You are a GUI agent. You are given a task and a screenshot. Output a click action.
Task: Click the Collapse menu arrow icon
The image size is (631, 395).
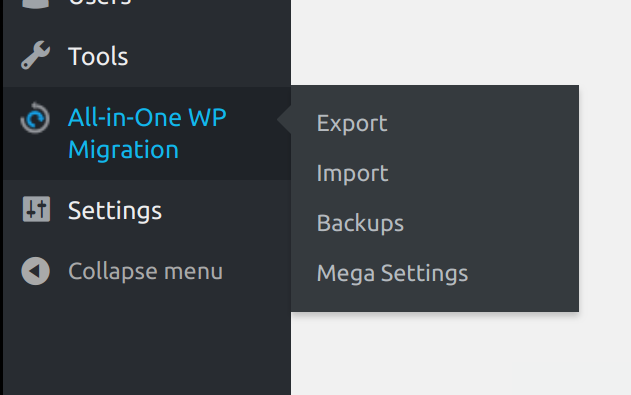tap(35, 271)
